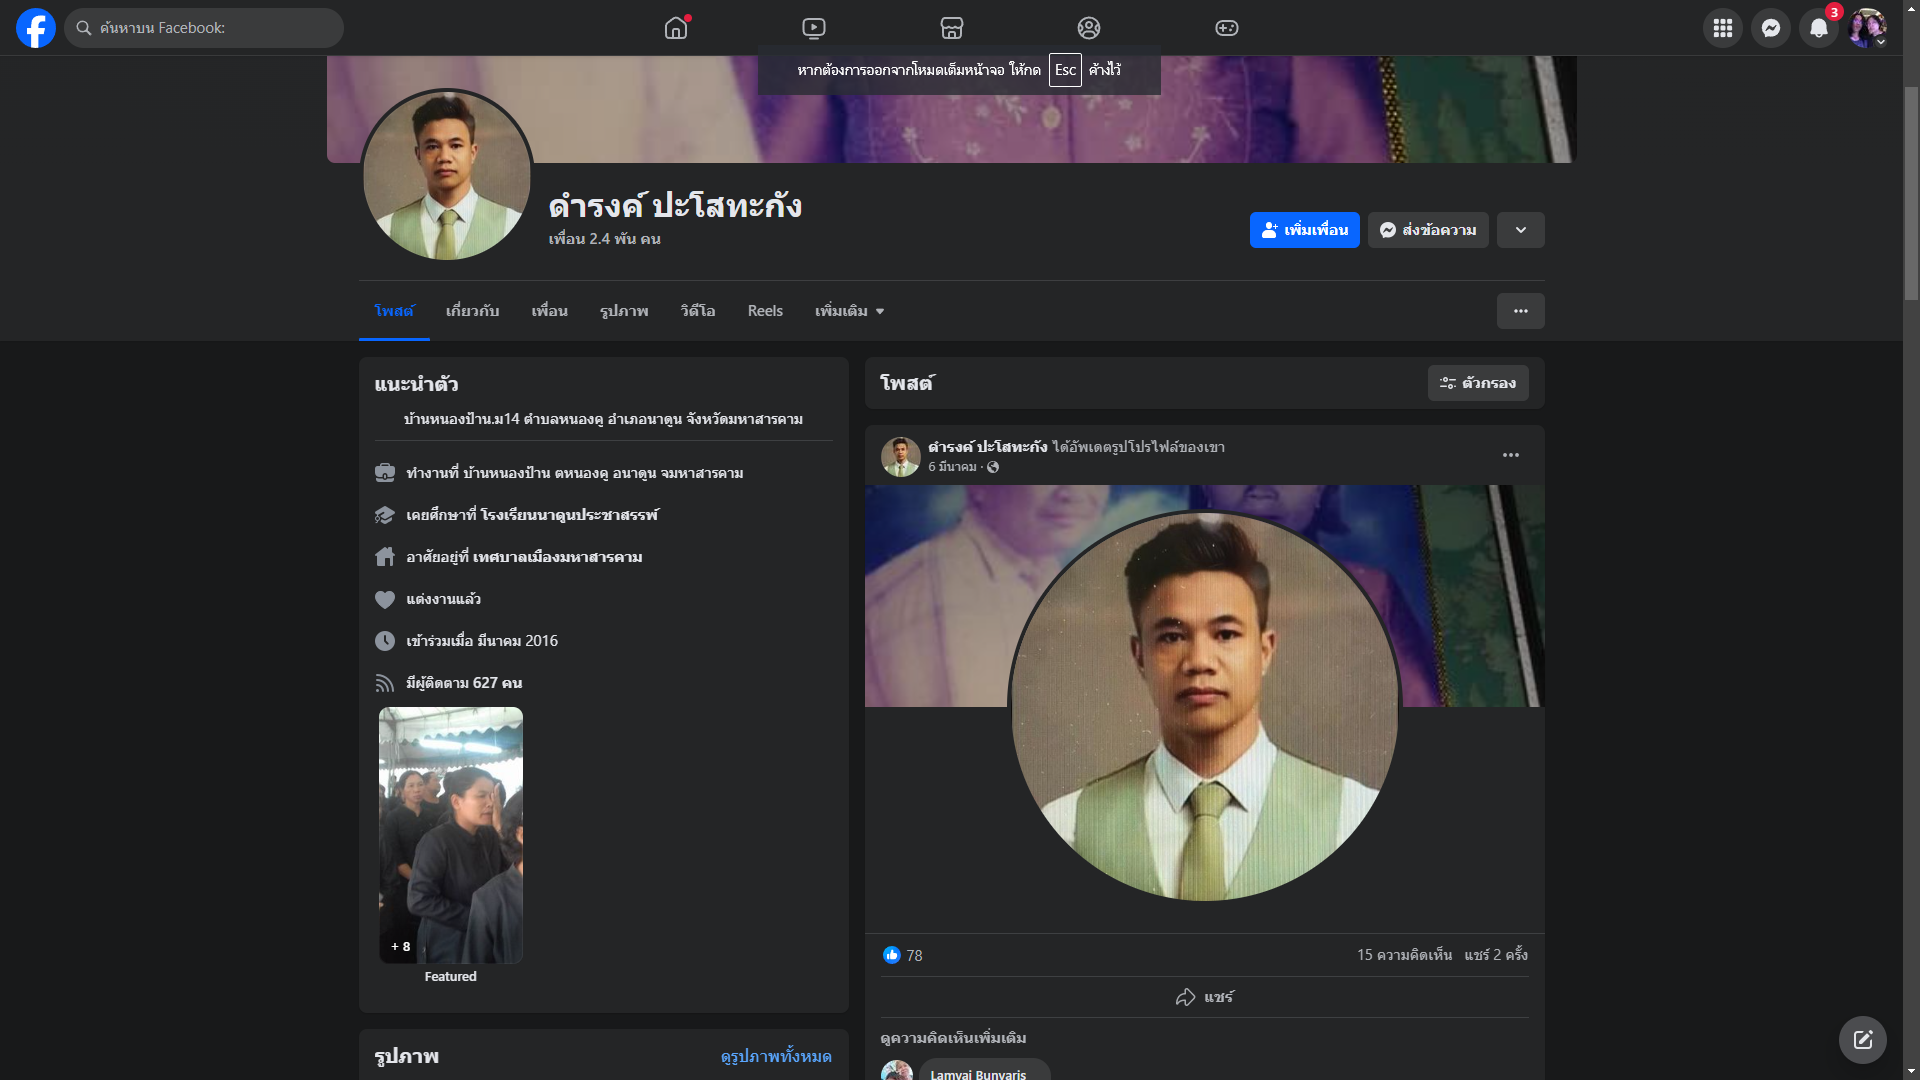Viewport: 1920px width, 1080px height.
Task: Open Messenger chats icon
Action: click(1770, 28)
